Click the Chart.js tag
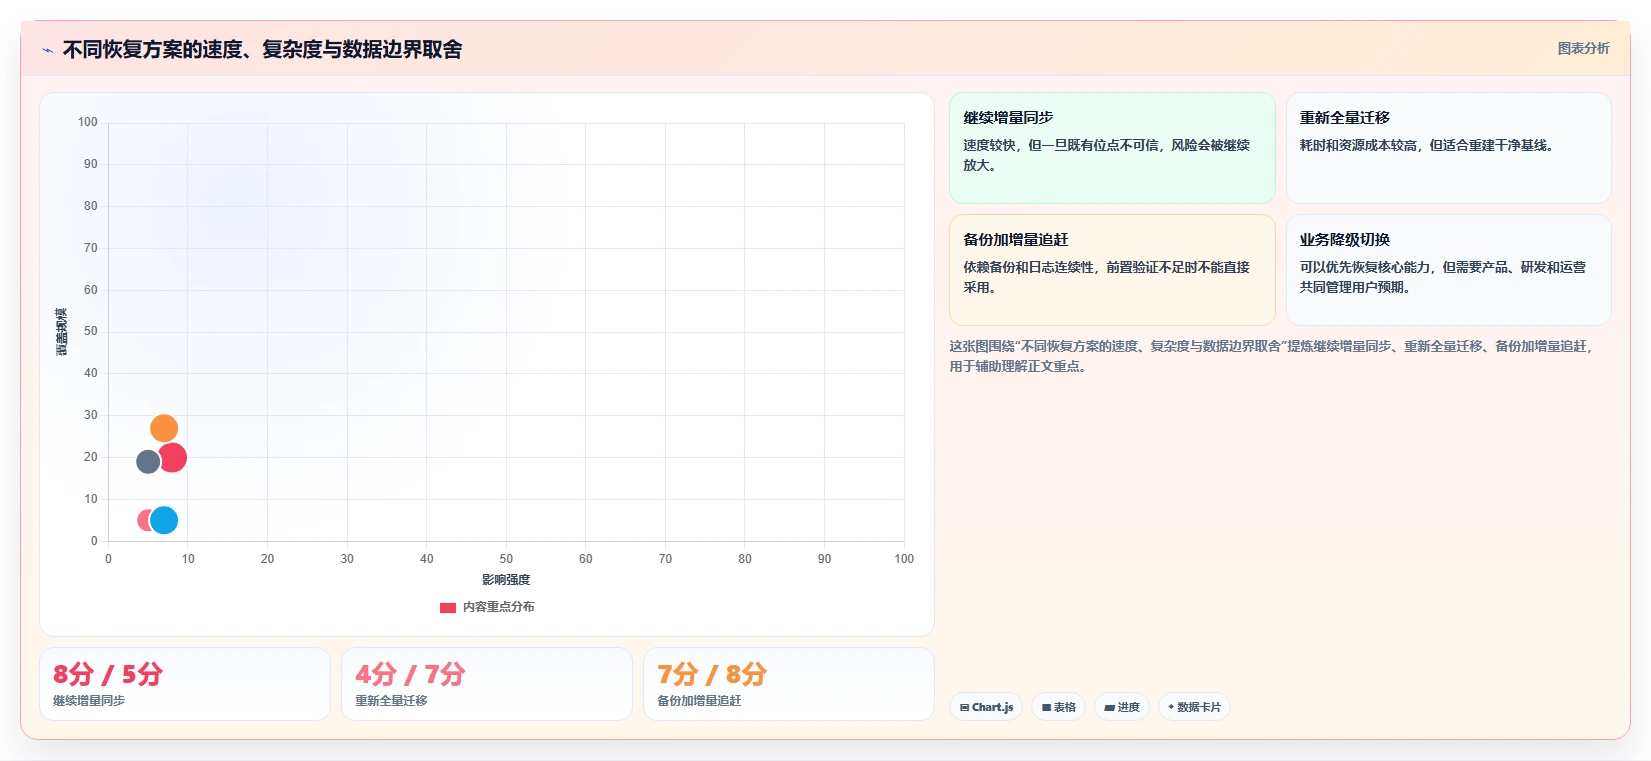The image size is (1651, 761). 986,707
